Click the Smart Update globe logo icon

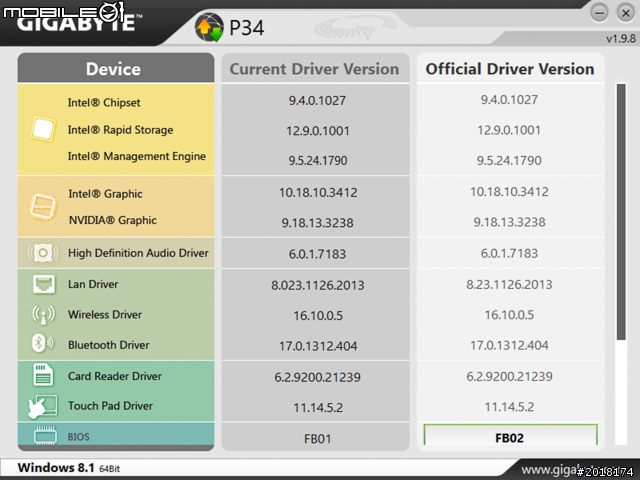coord(209,27)
